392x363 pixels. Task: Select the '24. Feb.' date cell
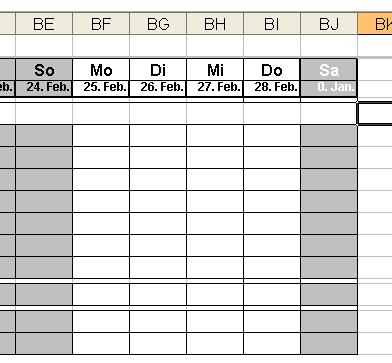tap(44, 88)
